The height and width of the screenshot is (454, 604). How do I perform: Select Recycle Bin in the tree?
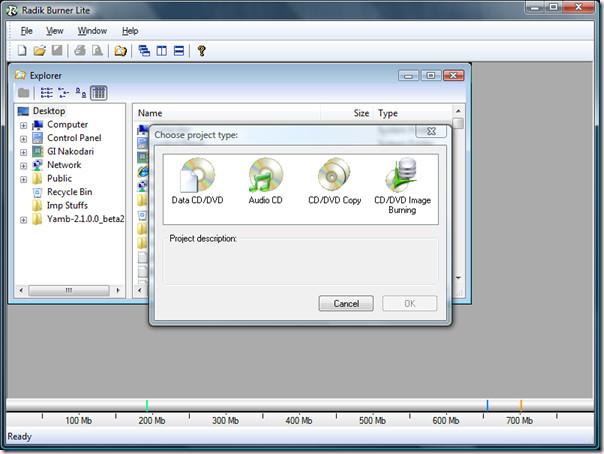click(x=69, y=192)
